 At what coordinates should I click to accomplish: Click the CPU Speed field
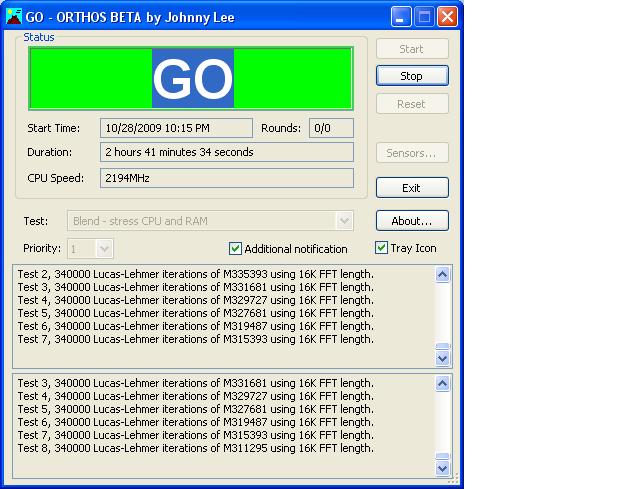(x=227, y=178)
